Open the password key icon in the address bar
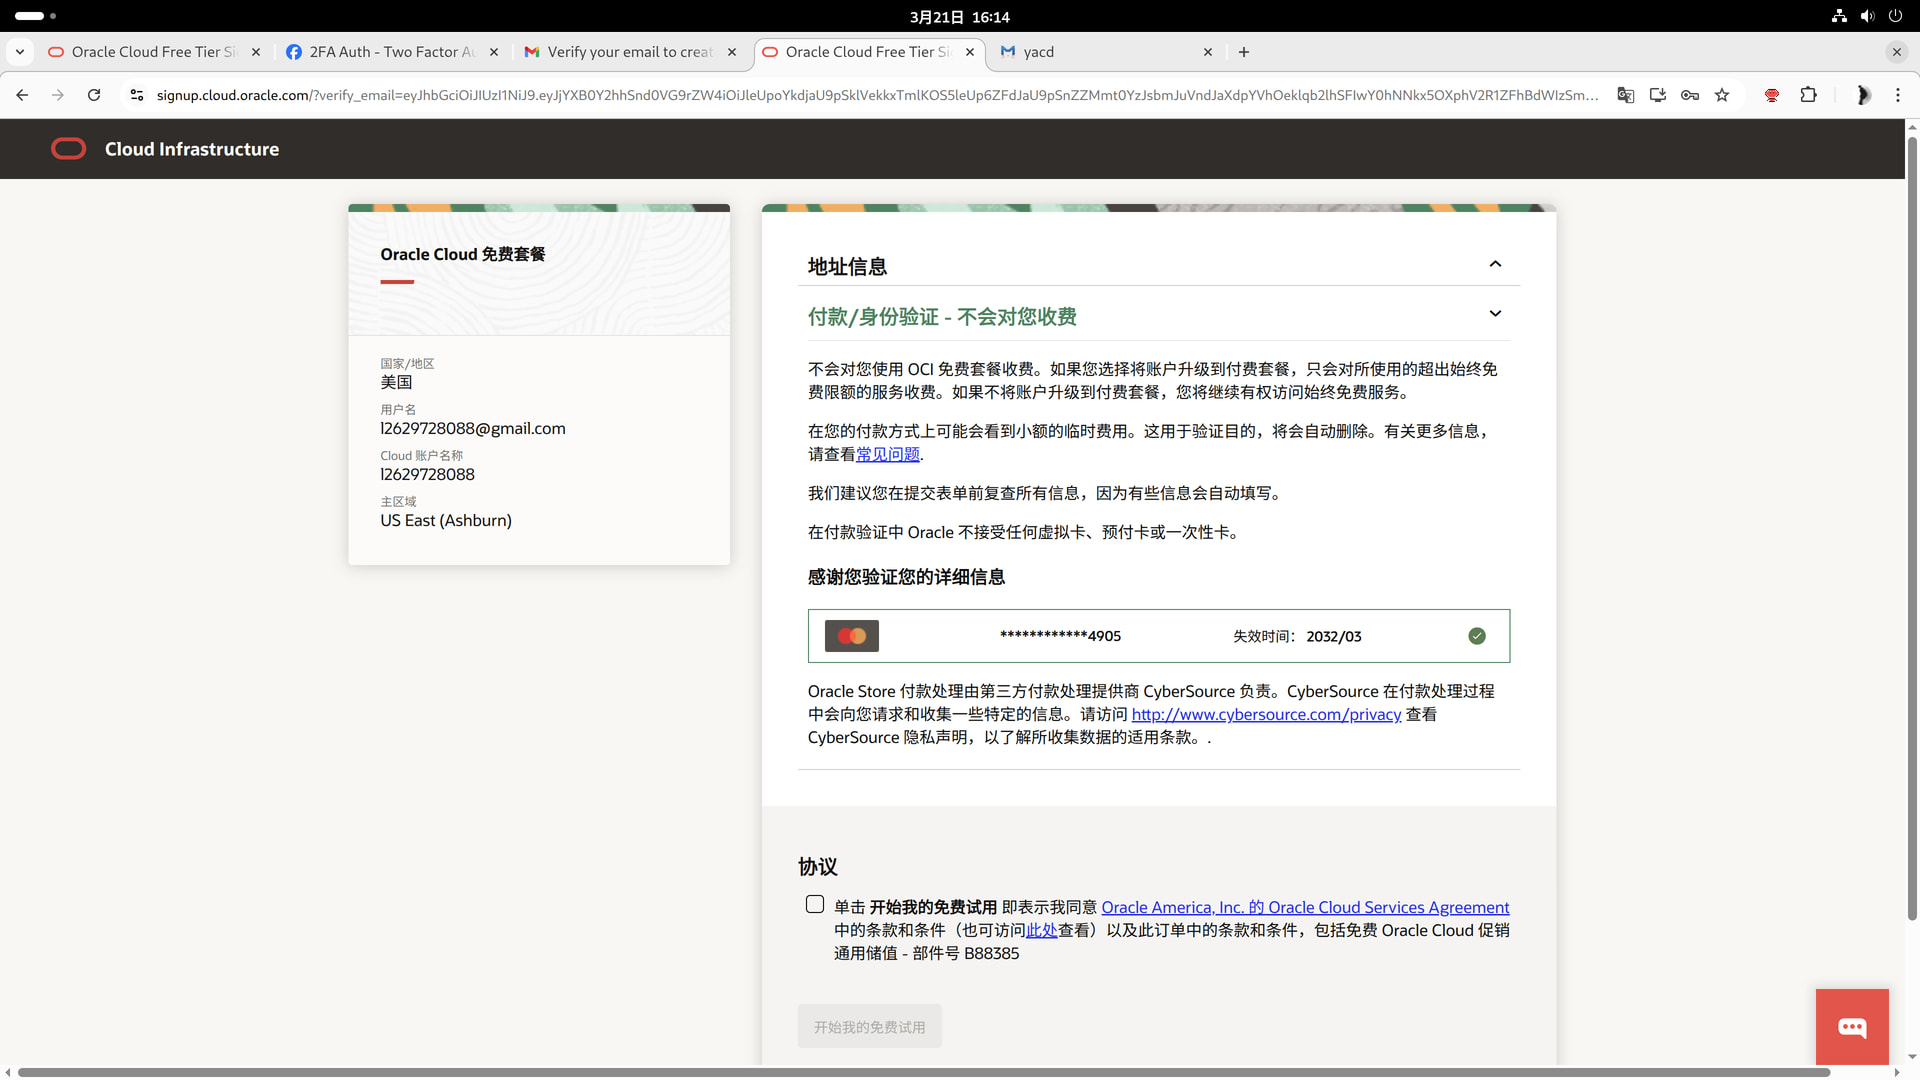 [1690, 95]
